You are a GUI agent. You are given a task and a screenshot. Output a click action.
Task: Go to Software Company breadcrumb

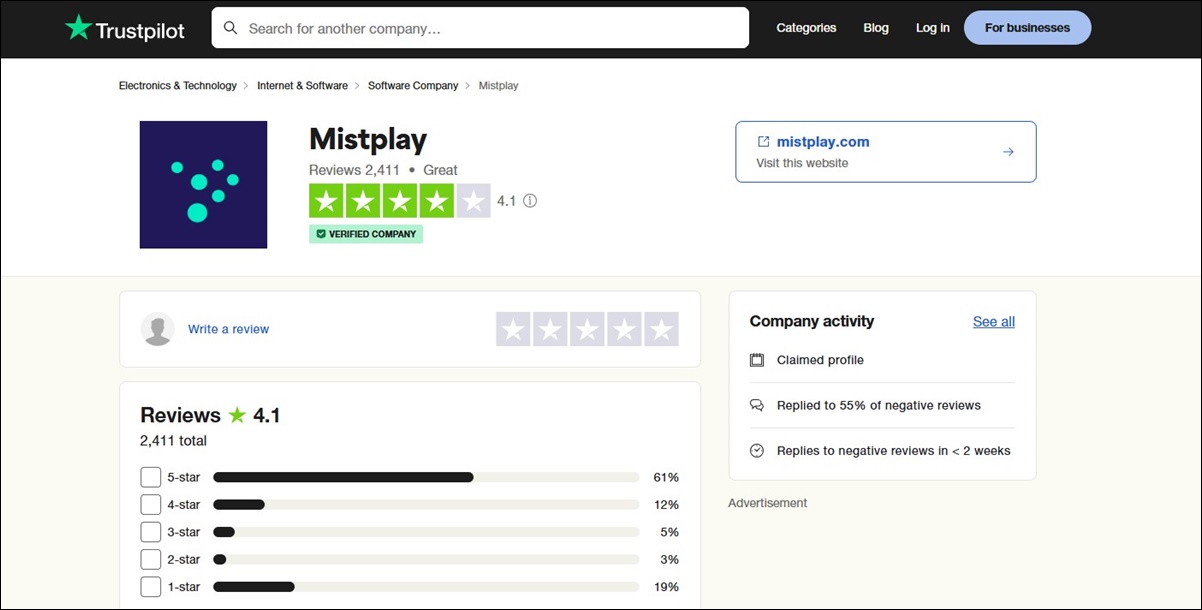point(413,86)
